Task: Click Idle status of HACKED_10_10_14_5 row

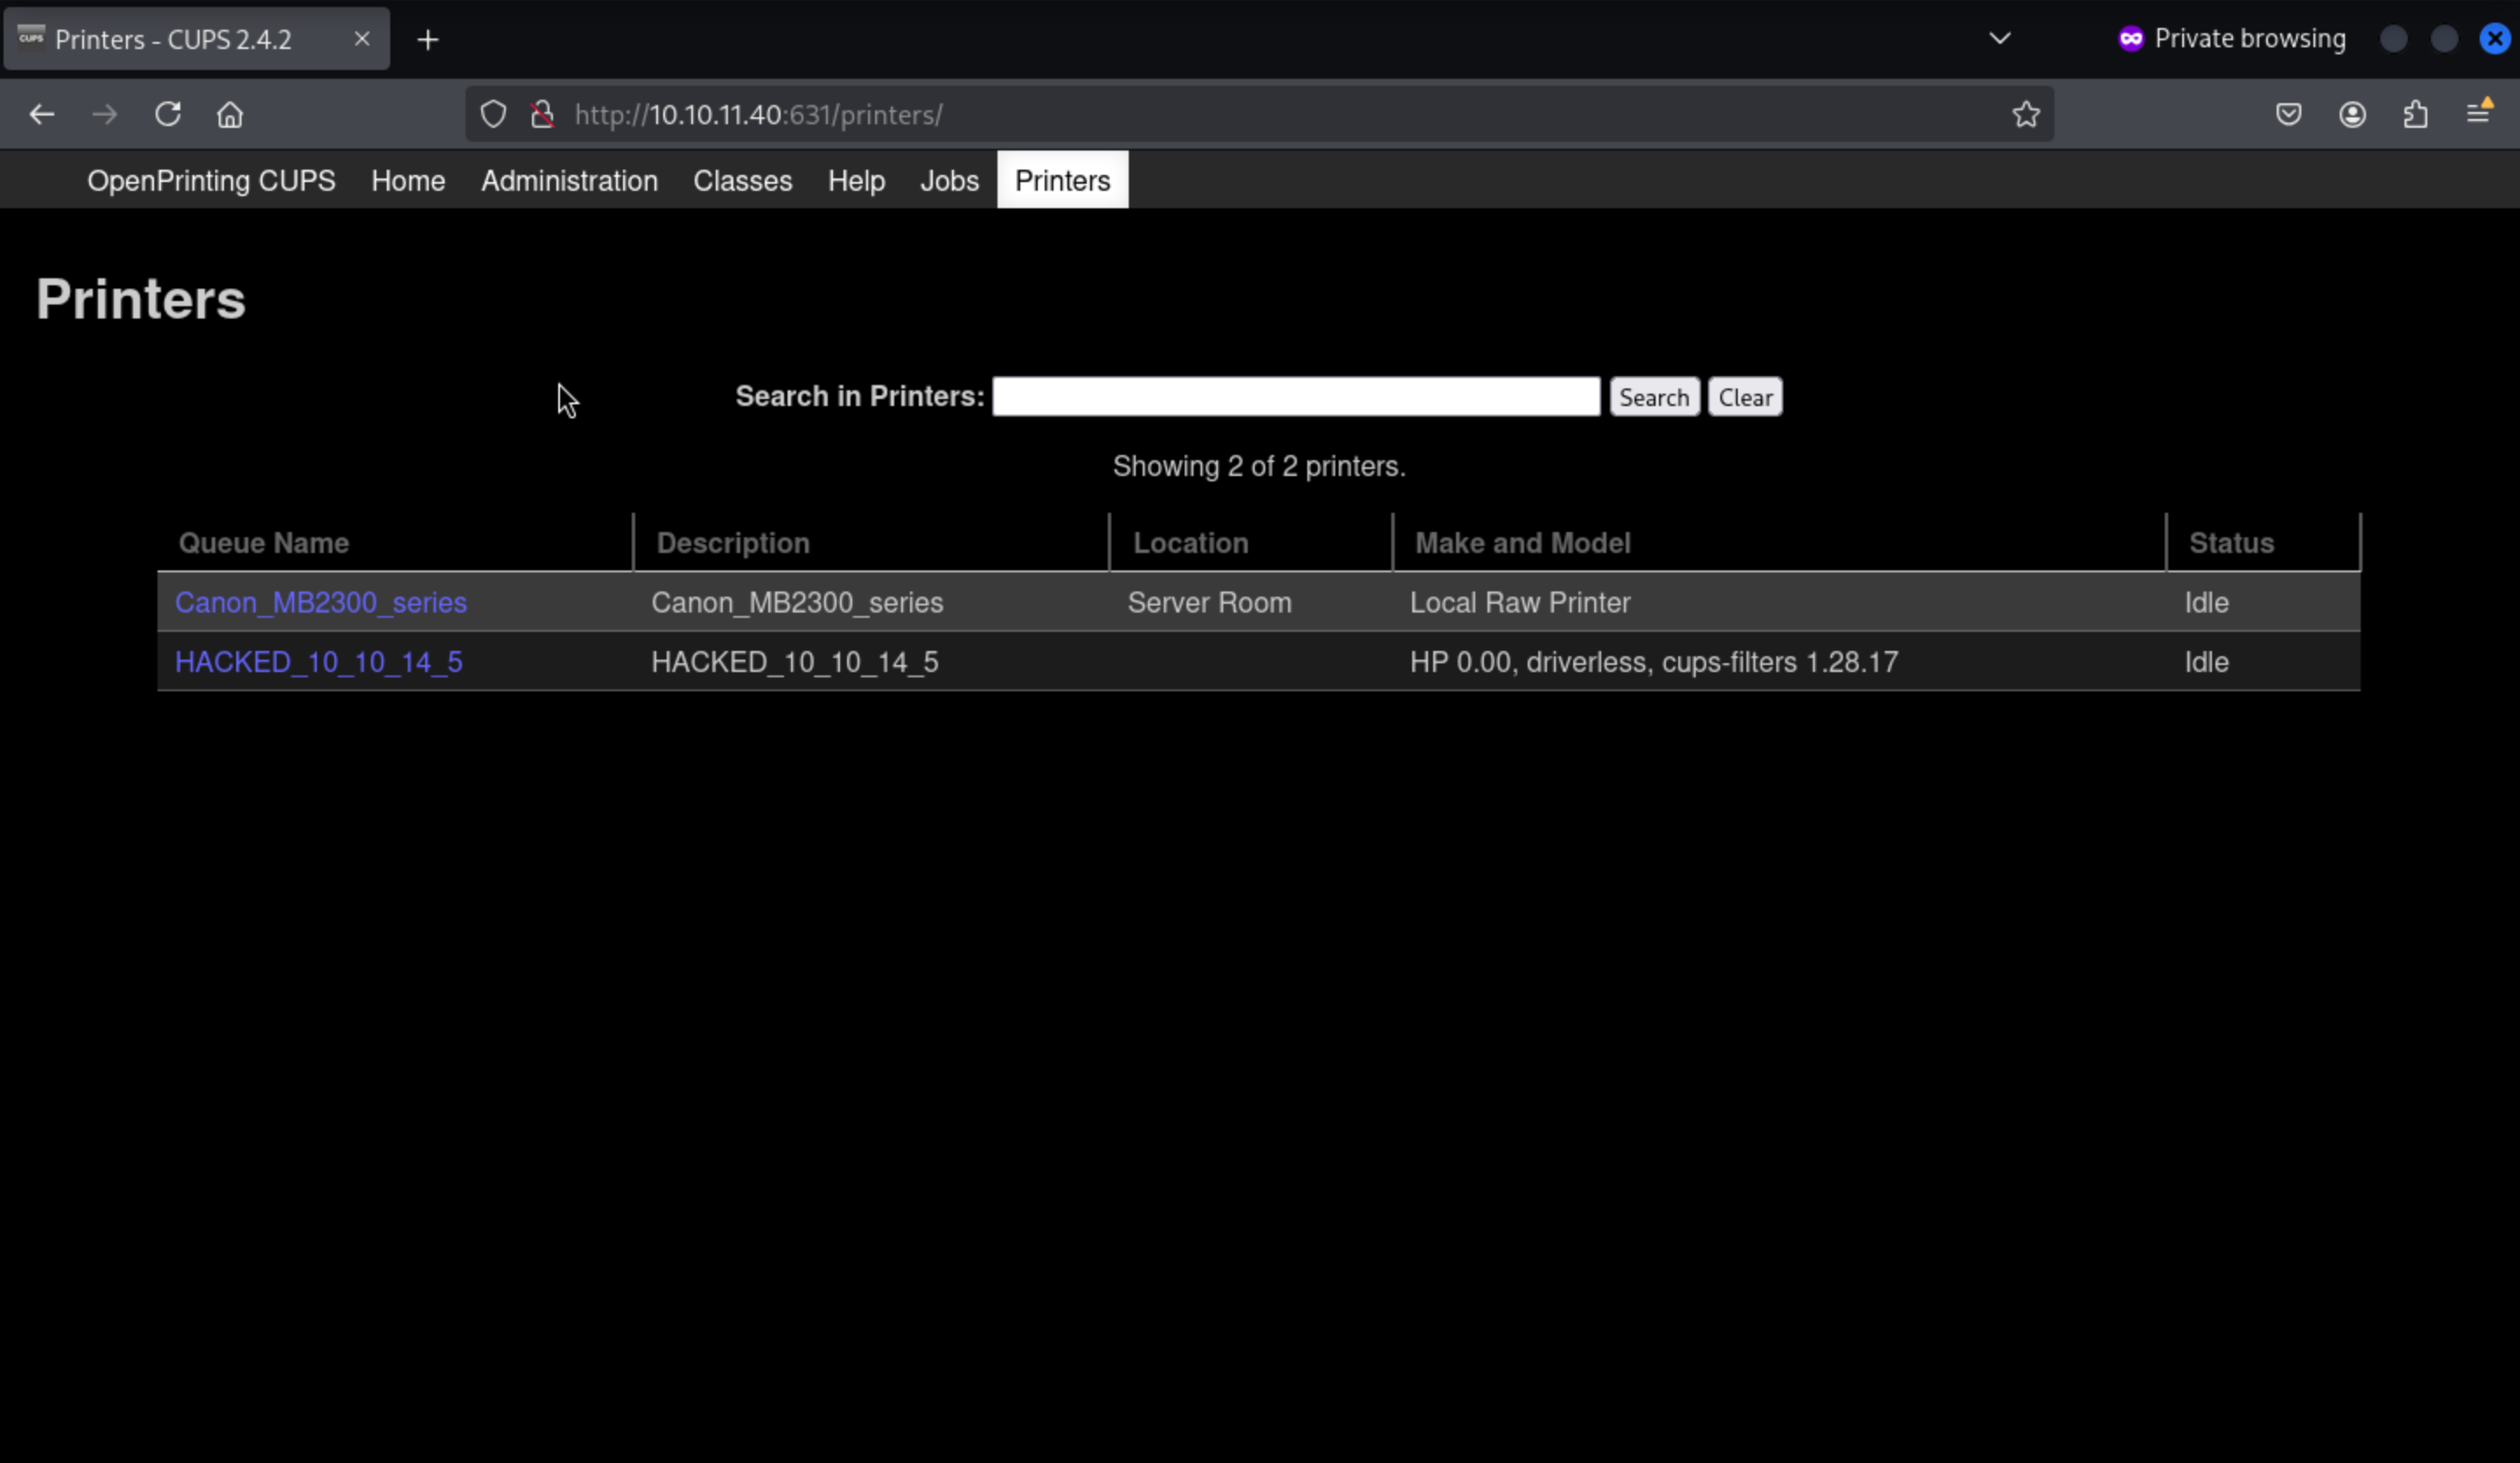Action: click(x=2206, y=662)
